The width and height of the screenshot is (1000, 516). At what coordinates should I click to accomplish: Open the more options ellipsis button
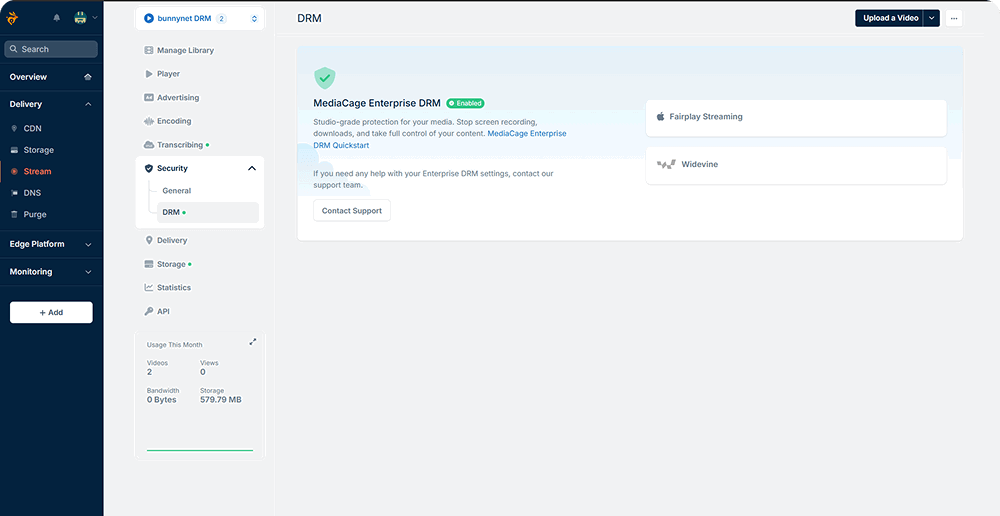point(954,18)
